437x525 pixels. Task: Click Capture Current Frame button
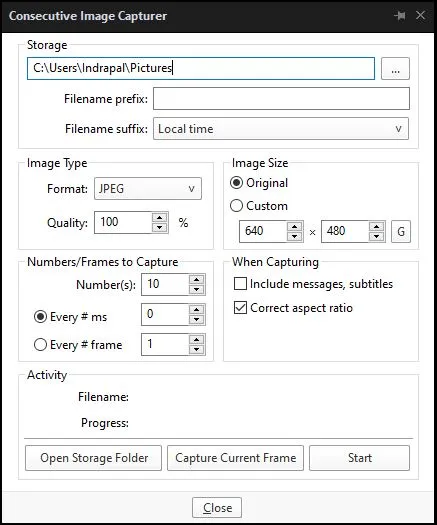point(235,458)
